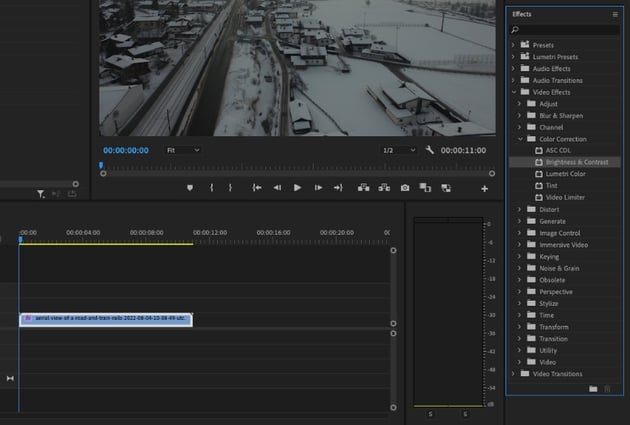Create a new custom bin in Effects
This screenshot has width=630, height=425.
(x=593, y=388)
